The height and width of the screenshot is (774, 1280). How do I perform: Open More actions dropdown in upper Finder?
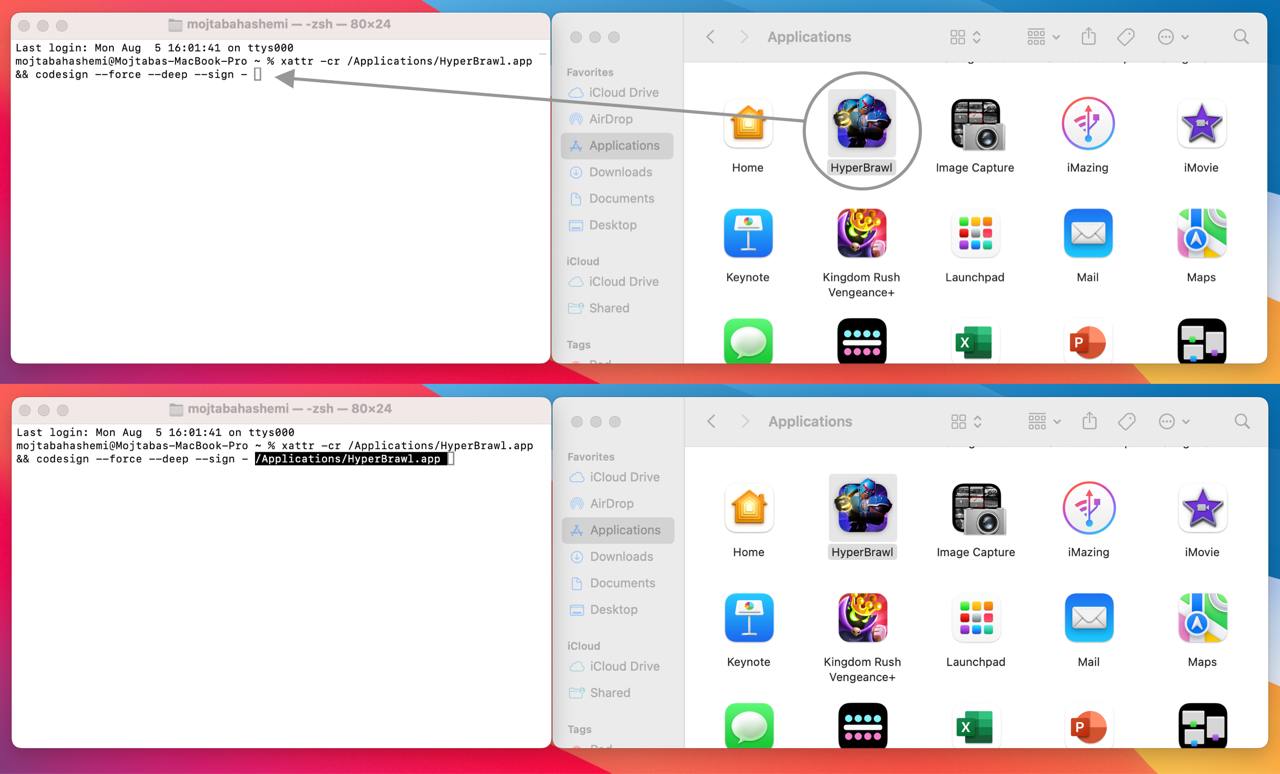(x=1173, y=37)
